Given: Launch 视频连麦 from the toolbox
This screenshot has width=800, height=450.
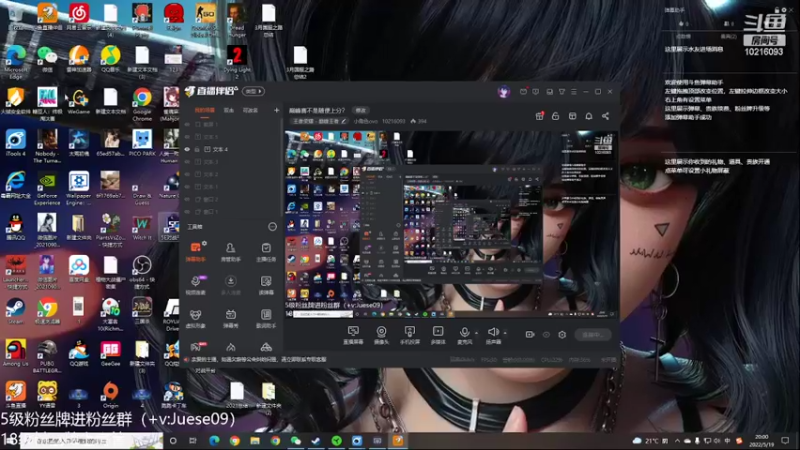Looking at the screenshot, I should pos(195,285).
